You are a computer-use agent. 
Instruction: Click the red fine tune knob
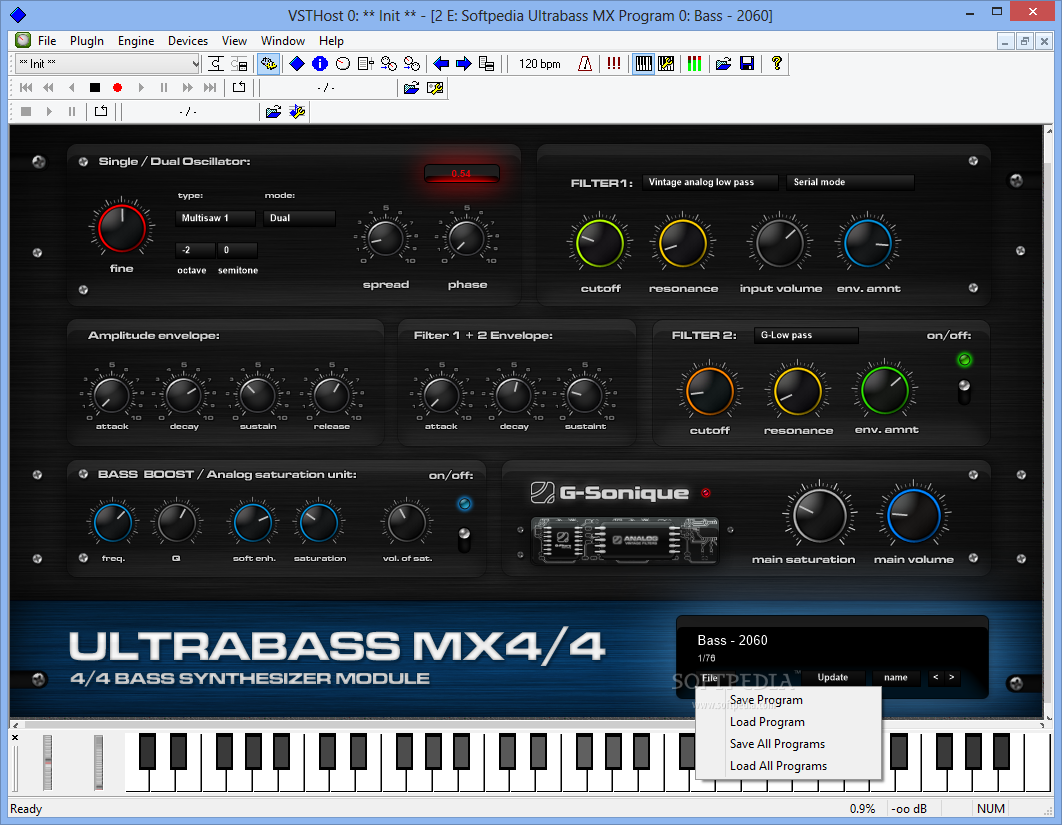(x=122, y=228)
